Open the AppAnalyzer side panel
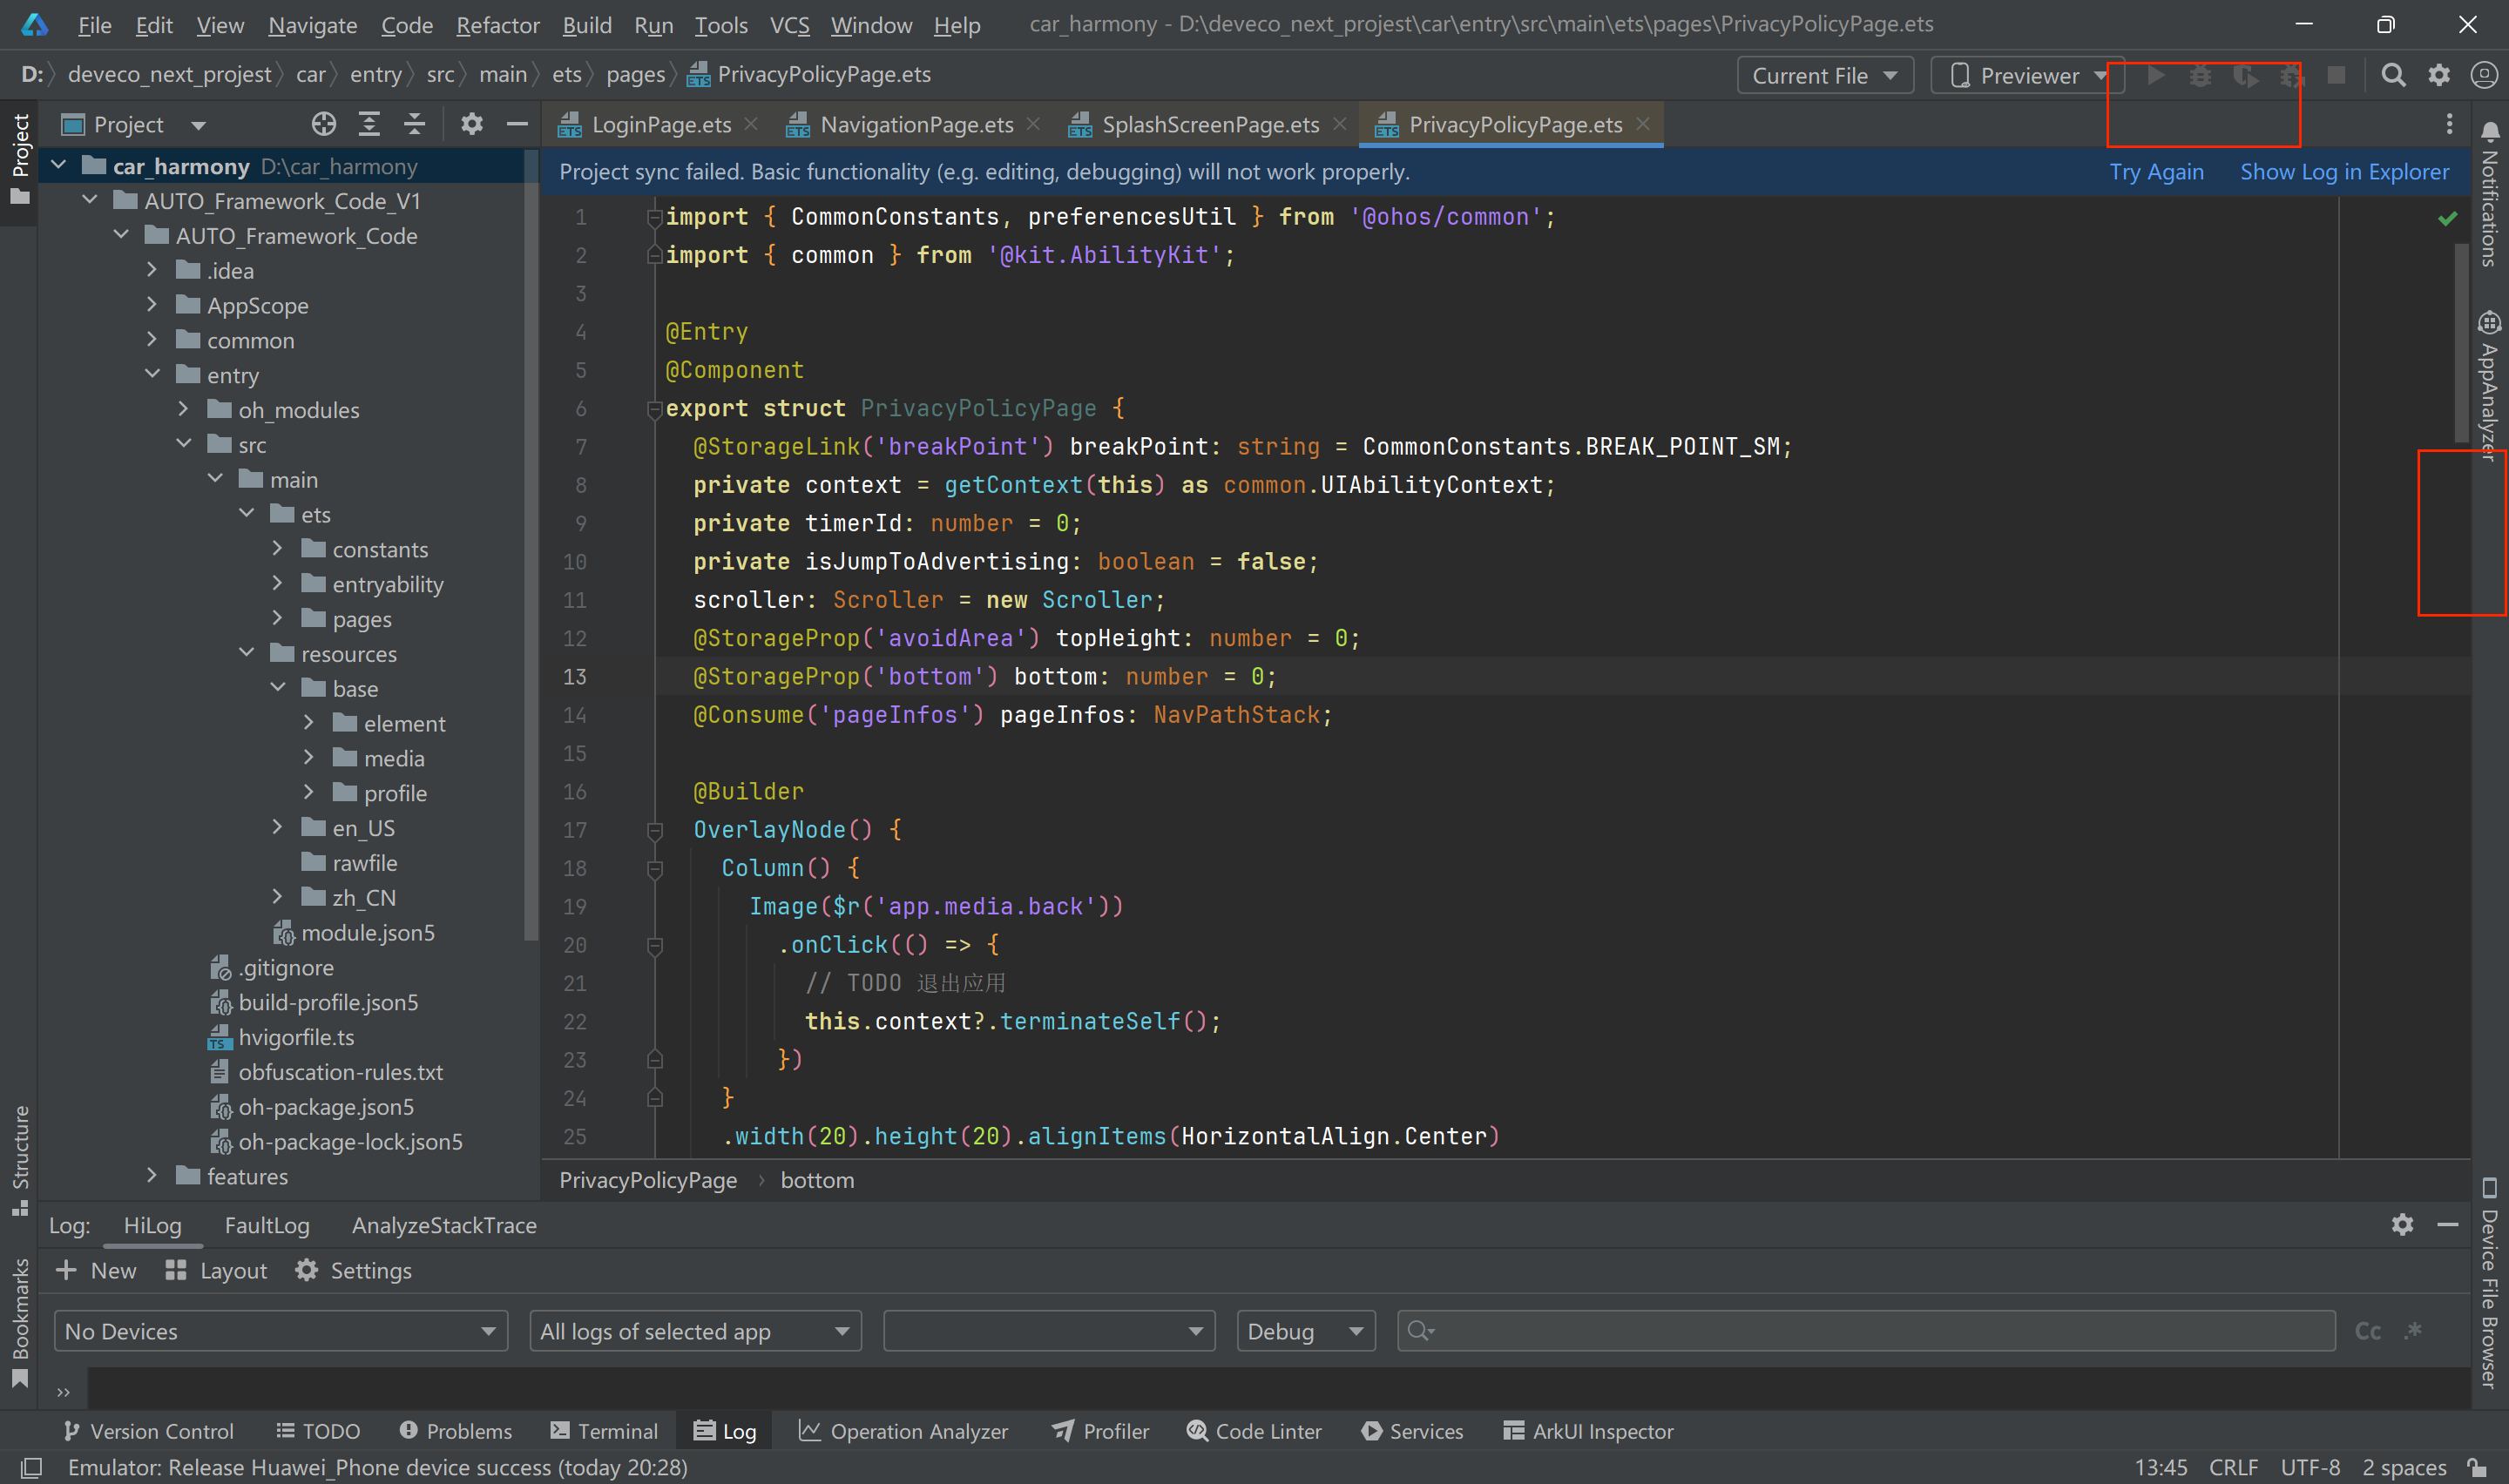The image size is (2509, 1484). pos(2489,386)
